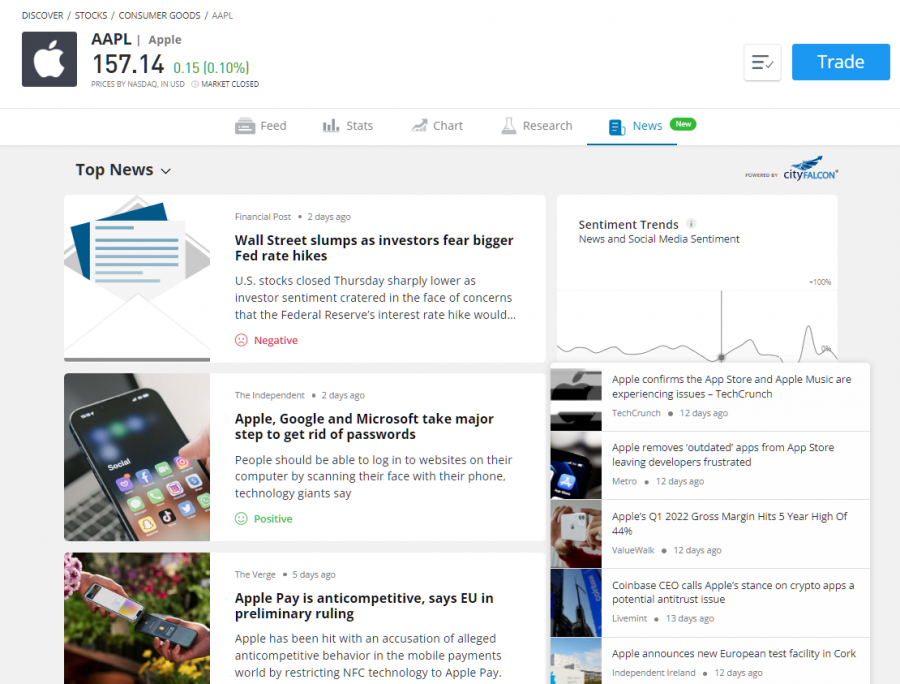This screenshot has height=684, width=900.
Task: Click the Independent Ireland source name
Action: tap(654, 673)
